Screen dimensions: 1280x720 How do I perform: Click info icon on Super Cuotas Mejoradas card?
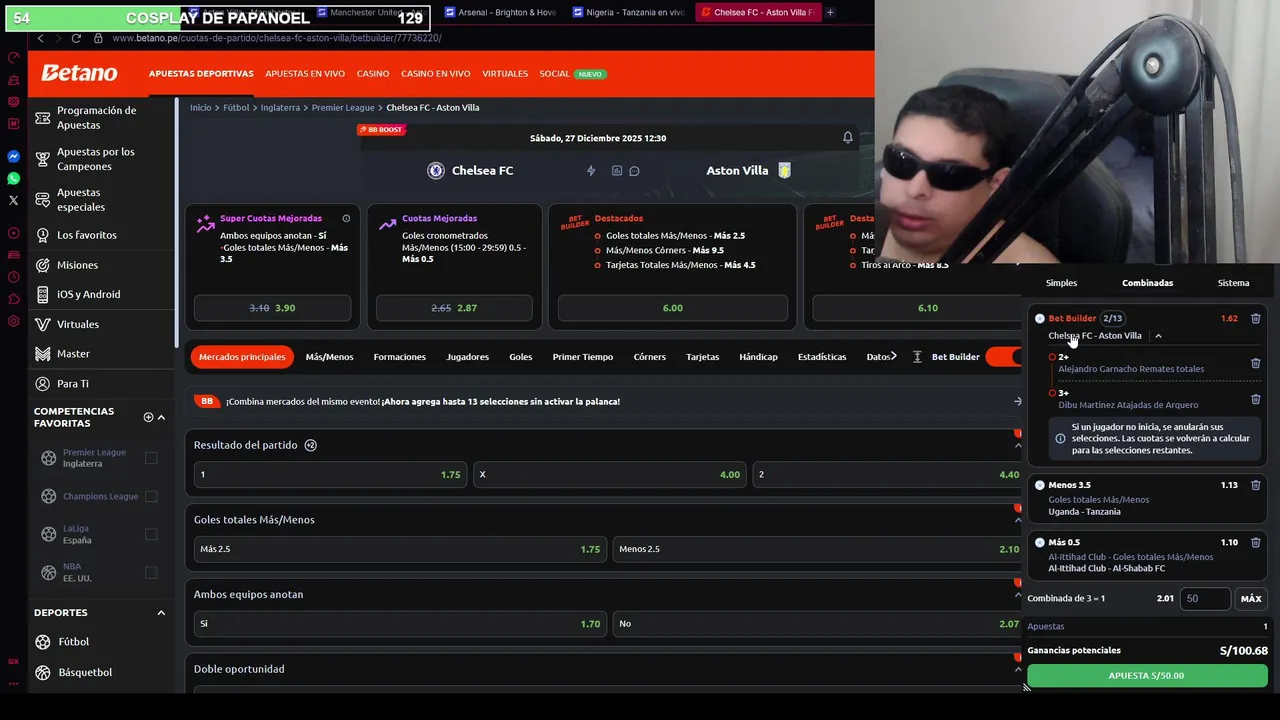(x=346, y=218)
